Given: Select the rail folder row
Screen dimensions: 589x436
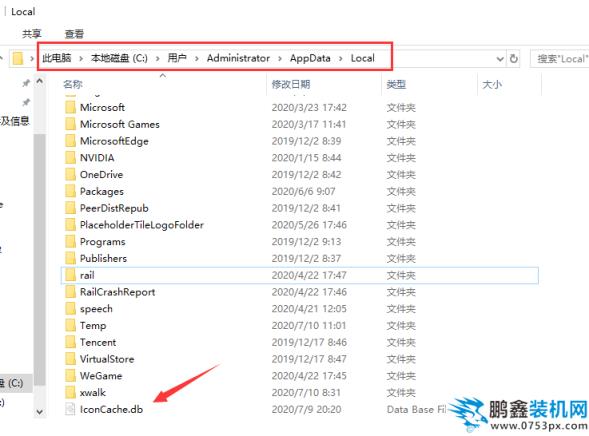Looking at the screenshot, I should 299,275.
